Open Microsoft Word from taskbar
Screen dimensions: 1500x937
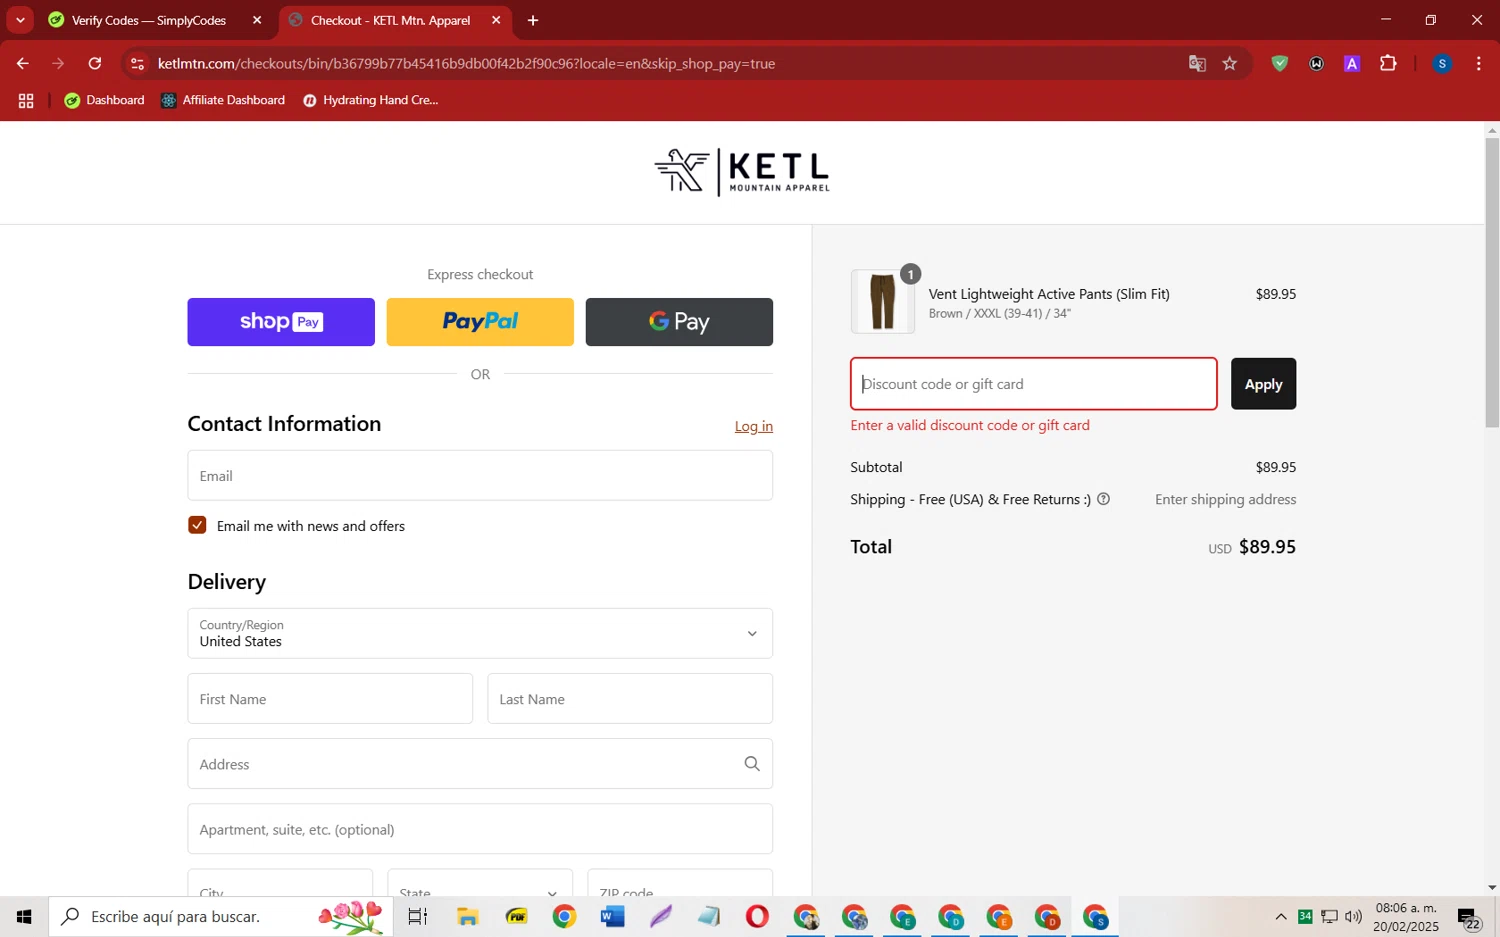(612, 916)
